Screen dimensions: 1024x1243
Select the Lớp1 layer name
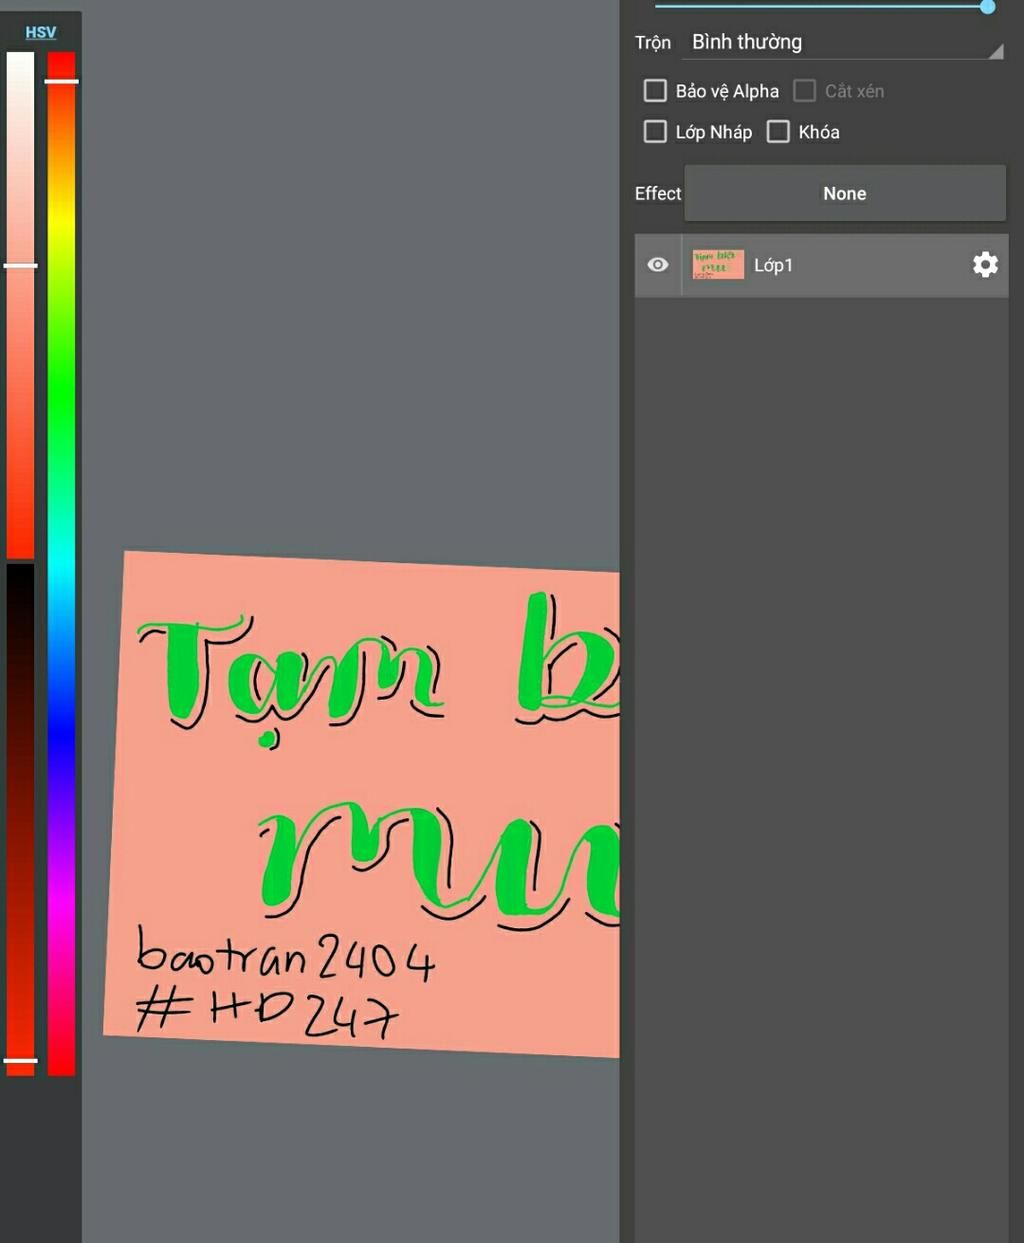[x=773, y=265]
